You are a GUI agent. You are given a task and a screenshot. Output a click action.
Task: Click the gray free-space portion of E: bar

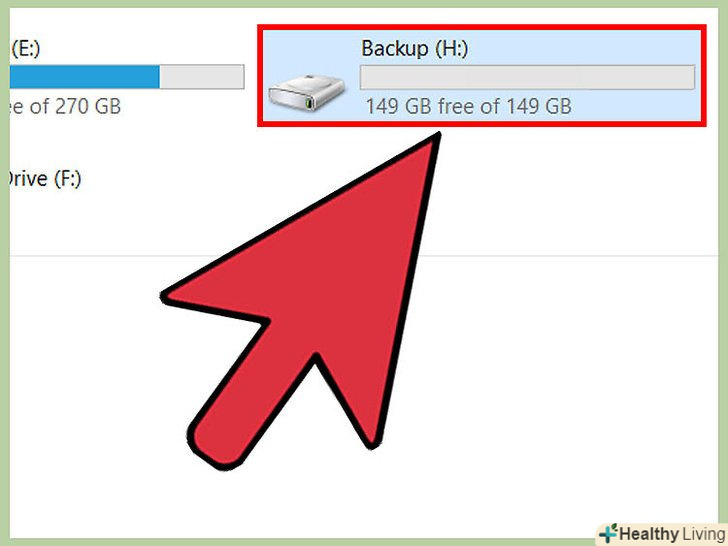202,77
